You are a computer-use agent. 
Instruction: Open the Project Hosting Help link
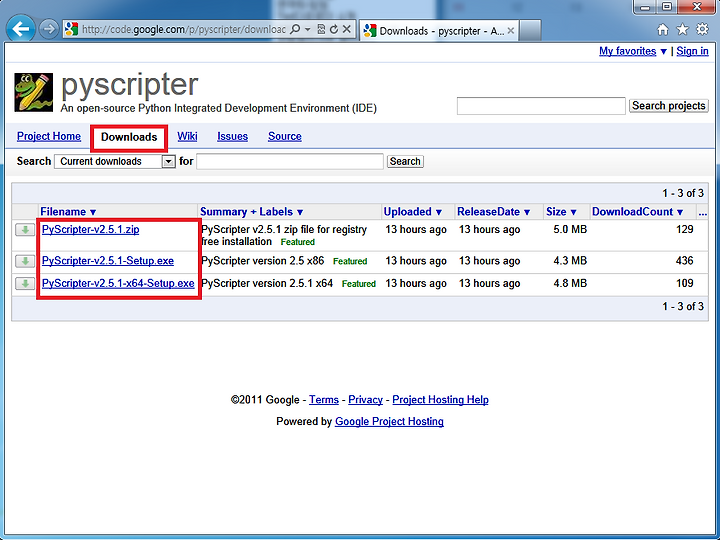440,400
